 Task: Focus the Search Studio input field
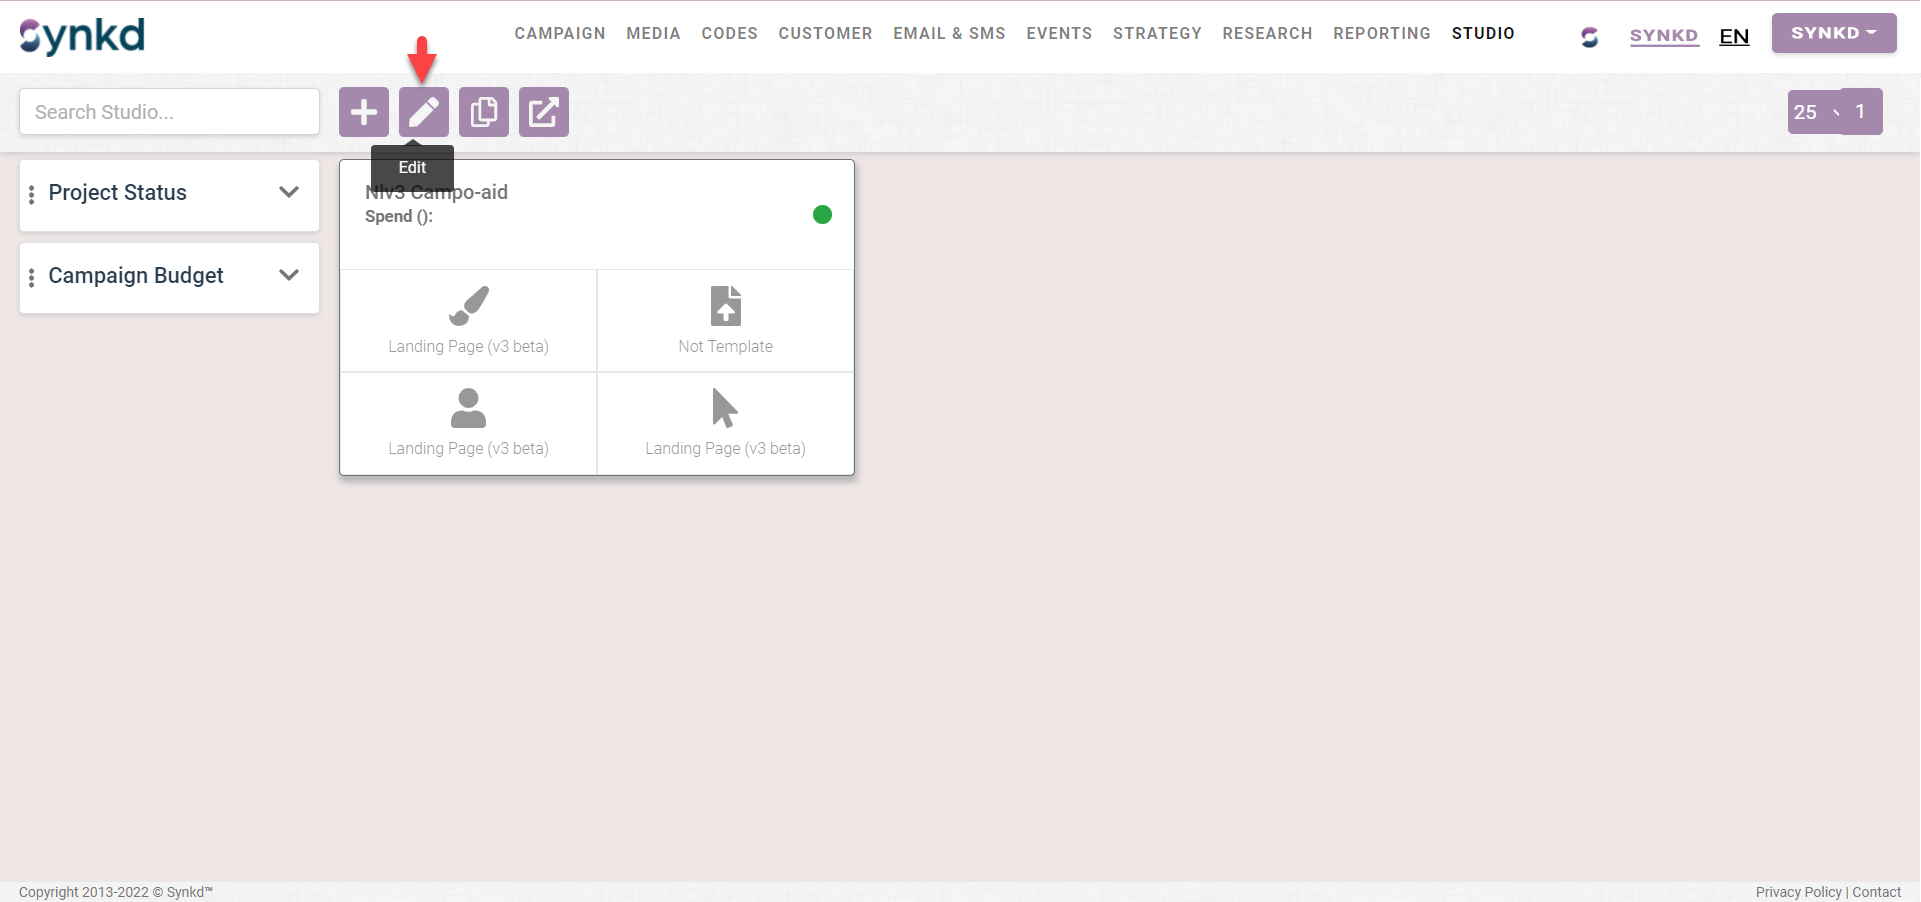tap(170, 112)
